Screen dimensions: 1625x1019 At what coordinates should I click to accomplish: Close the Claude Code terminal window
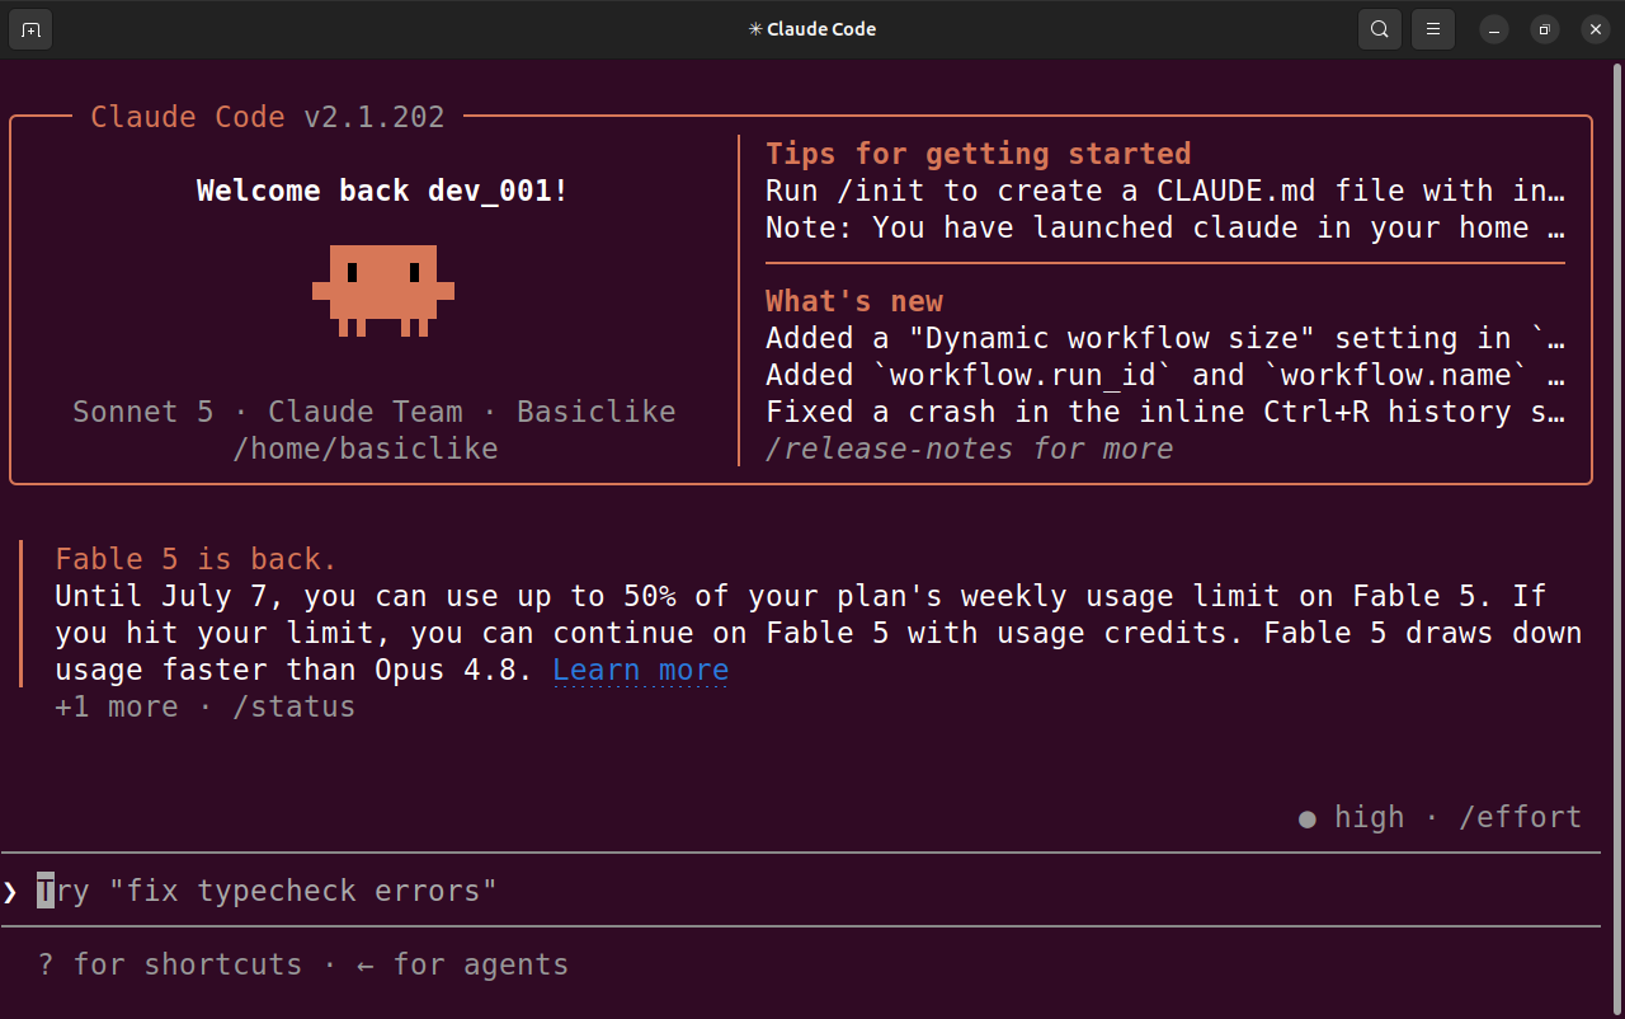coord(1596,30)
